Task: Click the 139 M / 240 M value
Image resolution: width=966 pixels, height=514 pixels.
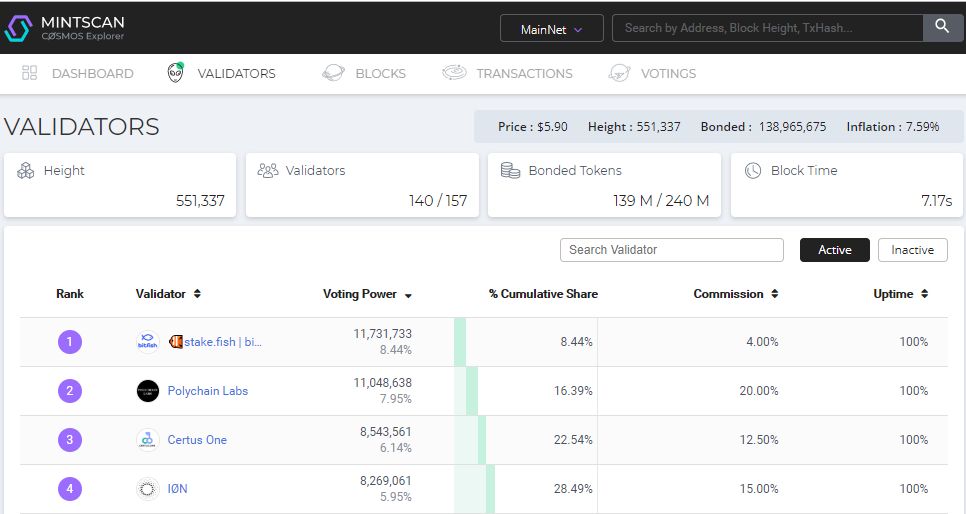Action: click(661, 201)
